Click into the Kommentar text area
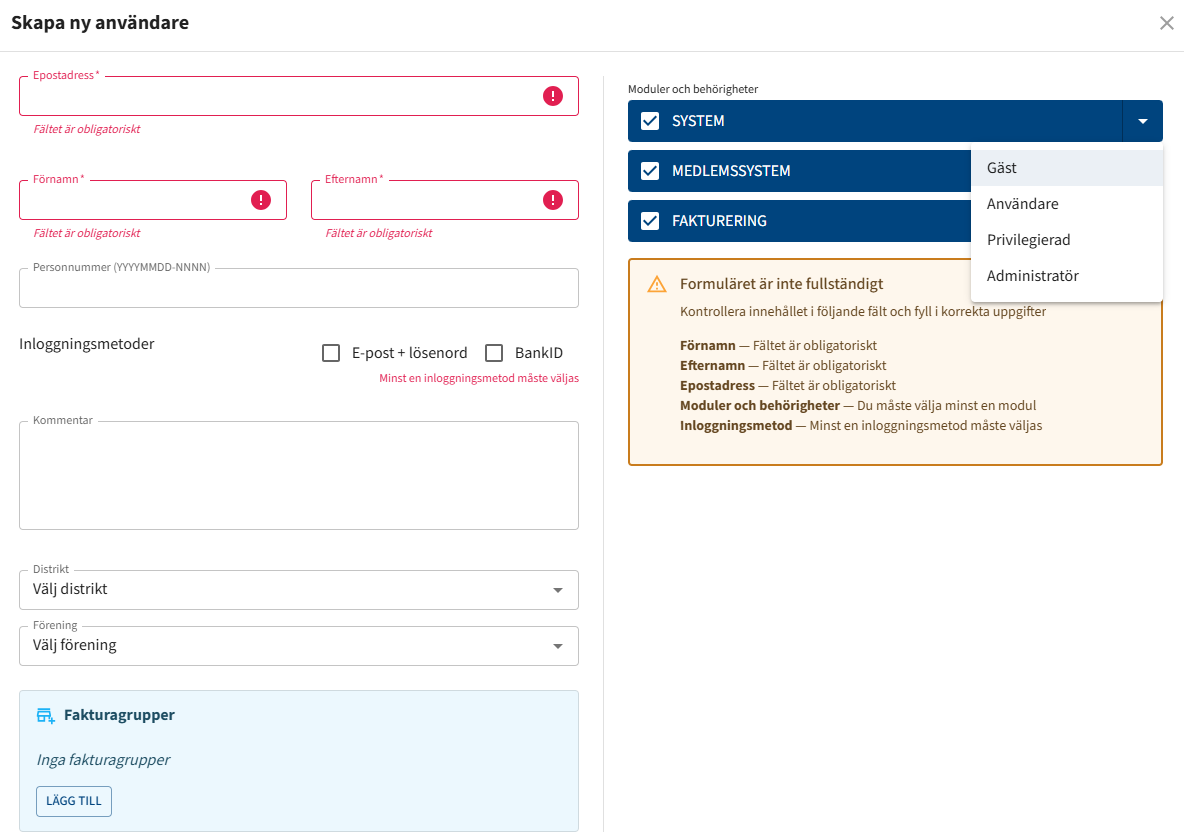This screenshot has width=1184, height=838. coord(299,476)
